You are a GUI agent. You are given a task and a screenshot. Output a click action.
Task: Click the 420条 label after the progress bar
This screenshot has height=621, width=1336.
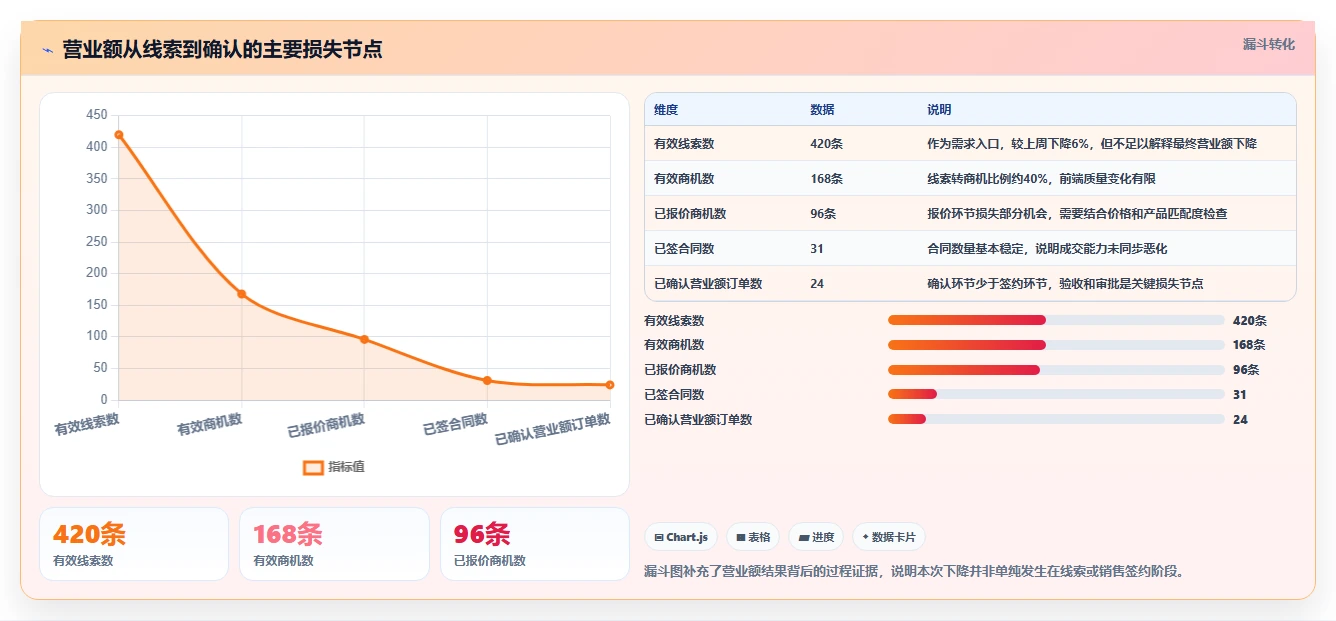point(1250,321)
